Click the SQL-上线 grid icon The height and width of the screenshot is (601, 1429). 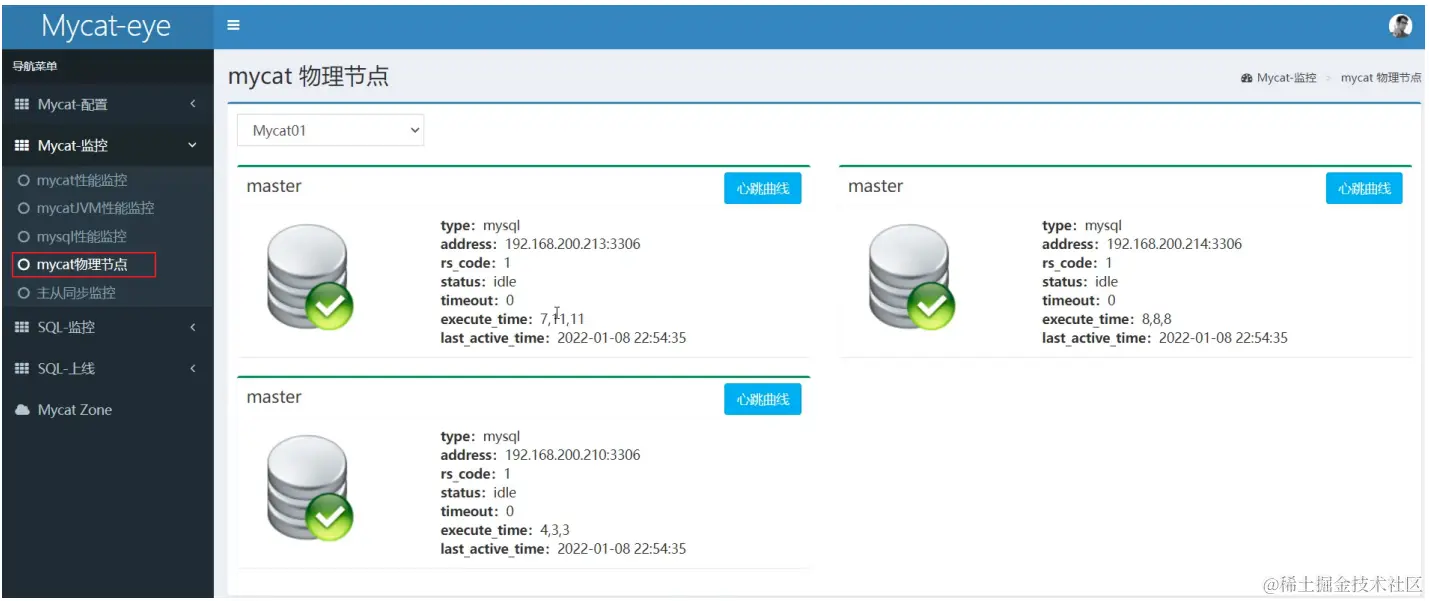22,368
